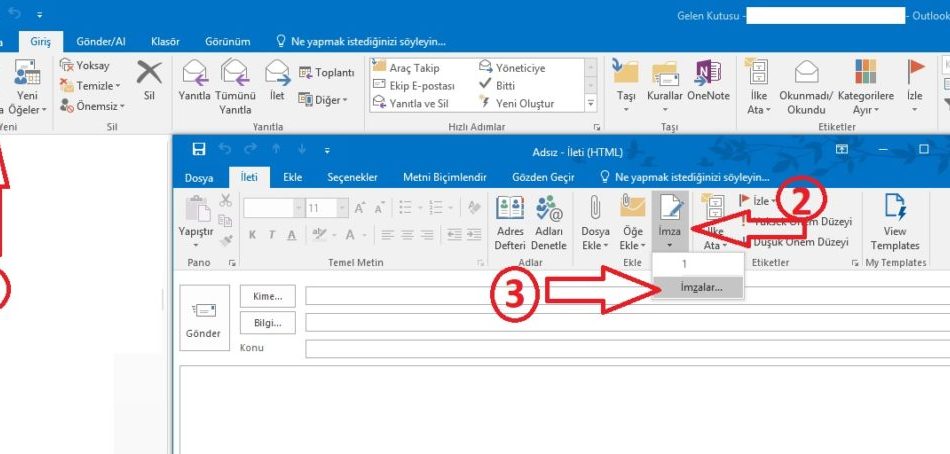Open the OneNote icon in ribbon
Image resolution: width=950 pixels, height=454 pixels.
[708, 78]
